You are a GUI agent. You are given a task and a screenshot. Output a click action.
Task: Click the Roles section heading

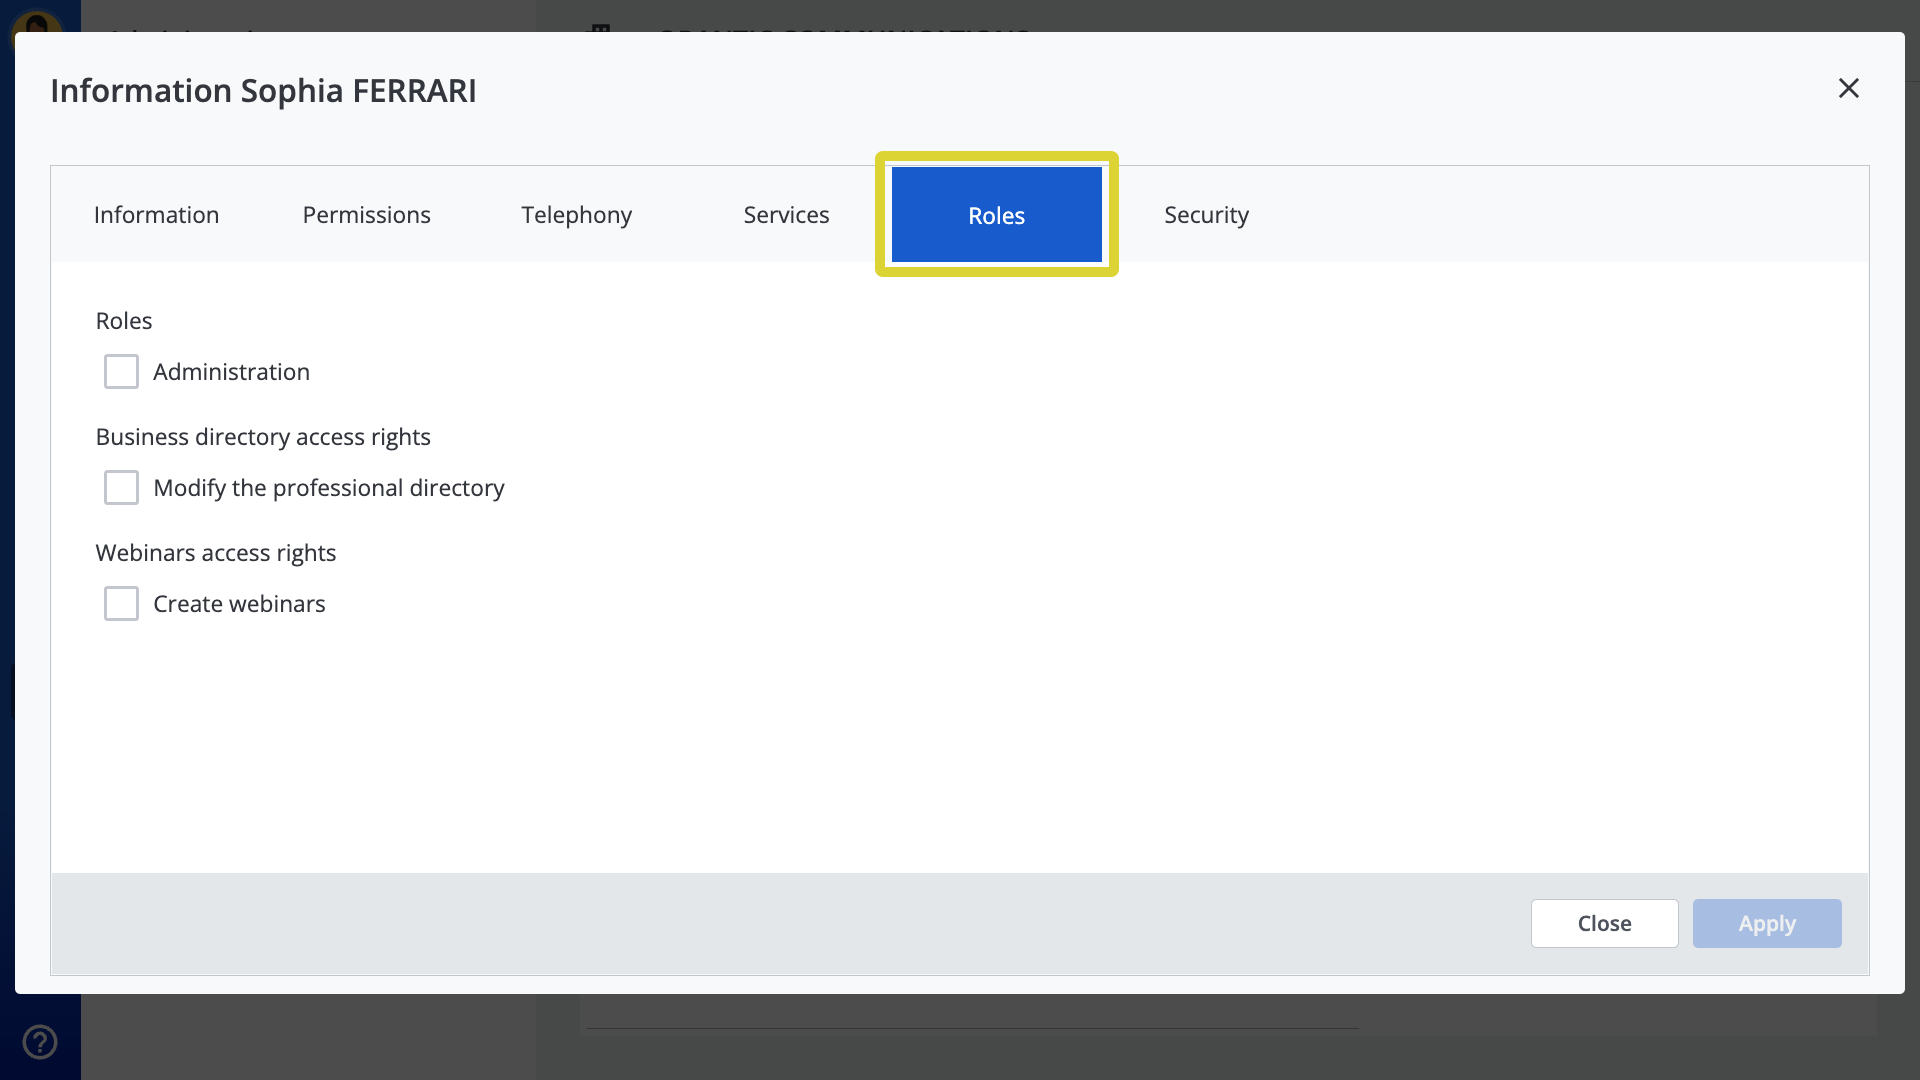coord(124,320)
